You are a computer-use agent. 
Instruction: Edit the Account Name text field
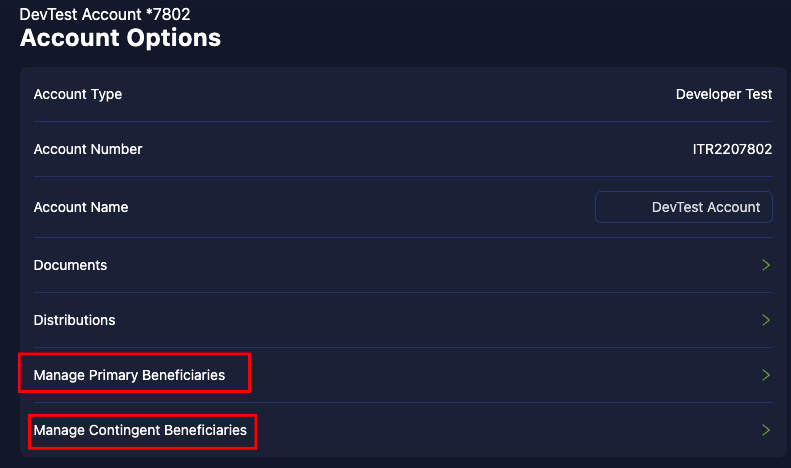[683, 207]
